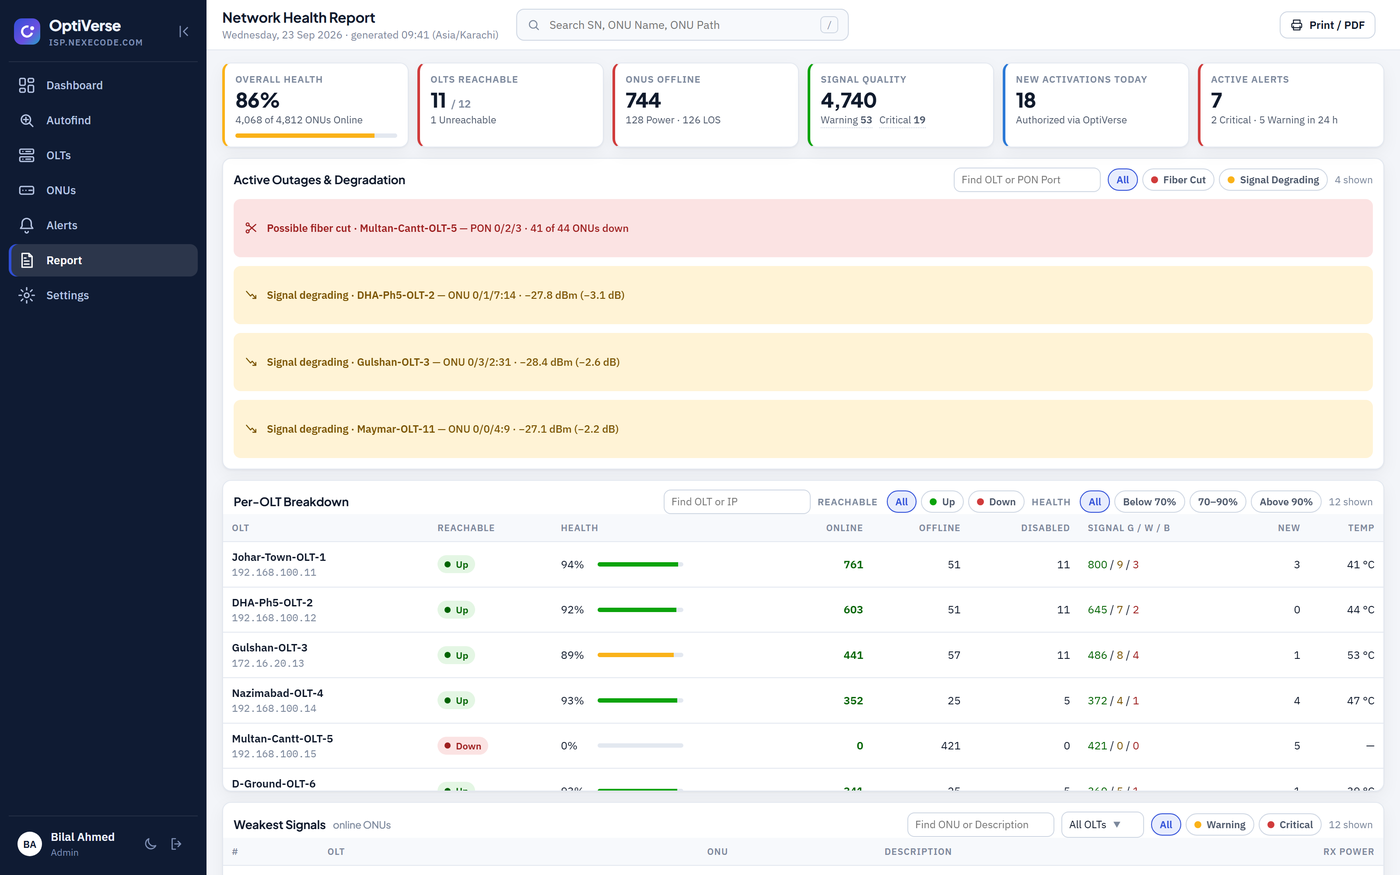Click the Autofind magnifier icon
The image size is (1400, 875).
[x=27, y=121]
